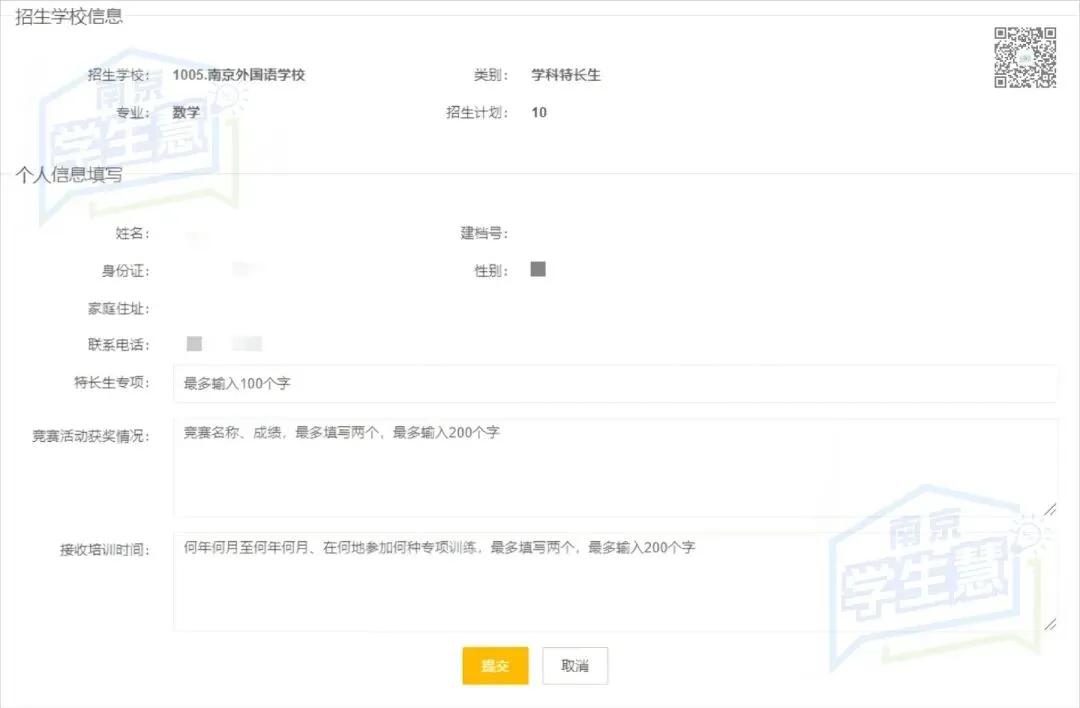Viewport: 1080px width, 708px height.
Task: Click the 个人信息填写 section heading
Action: 69,175
